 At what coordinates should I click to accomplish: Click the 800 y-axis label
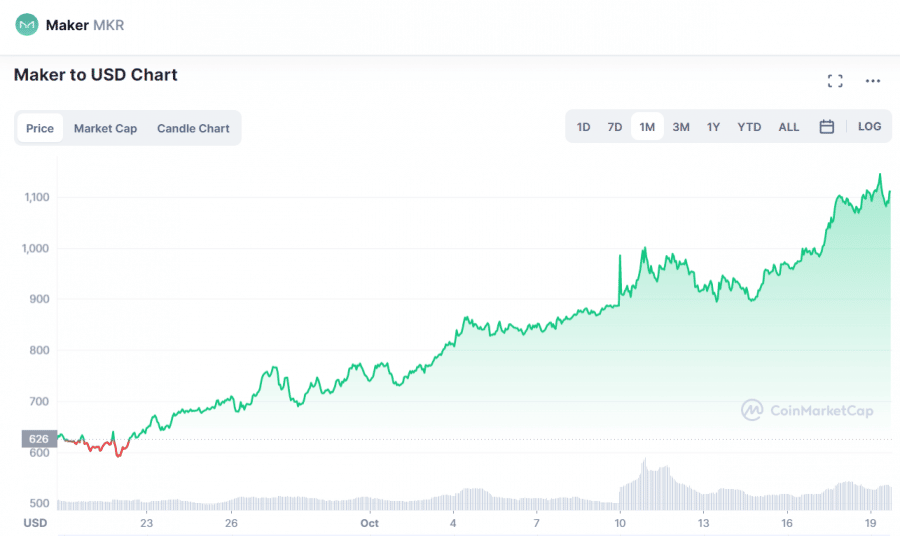[40, 349]
